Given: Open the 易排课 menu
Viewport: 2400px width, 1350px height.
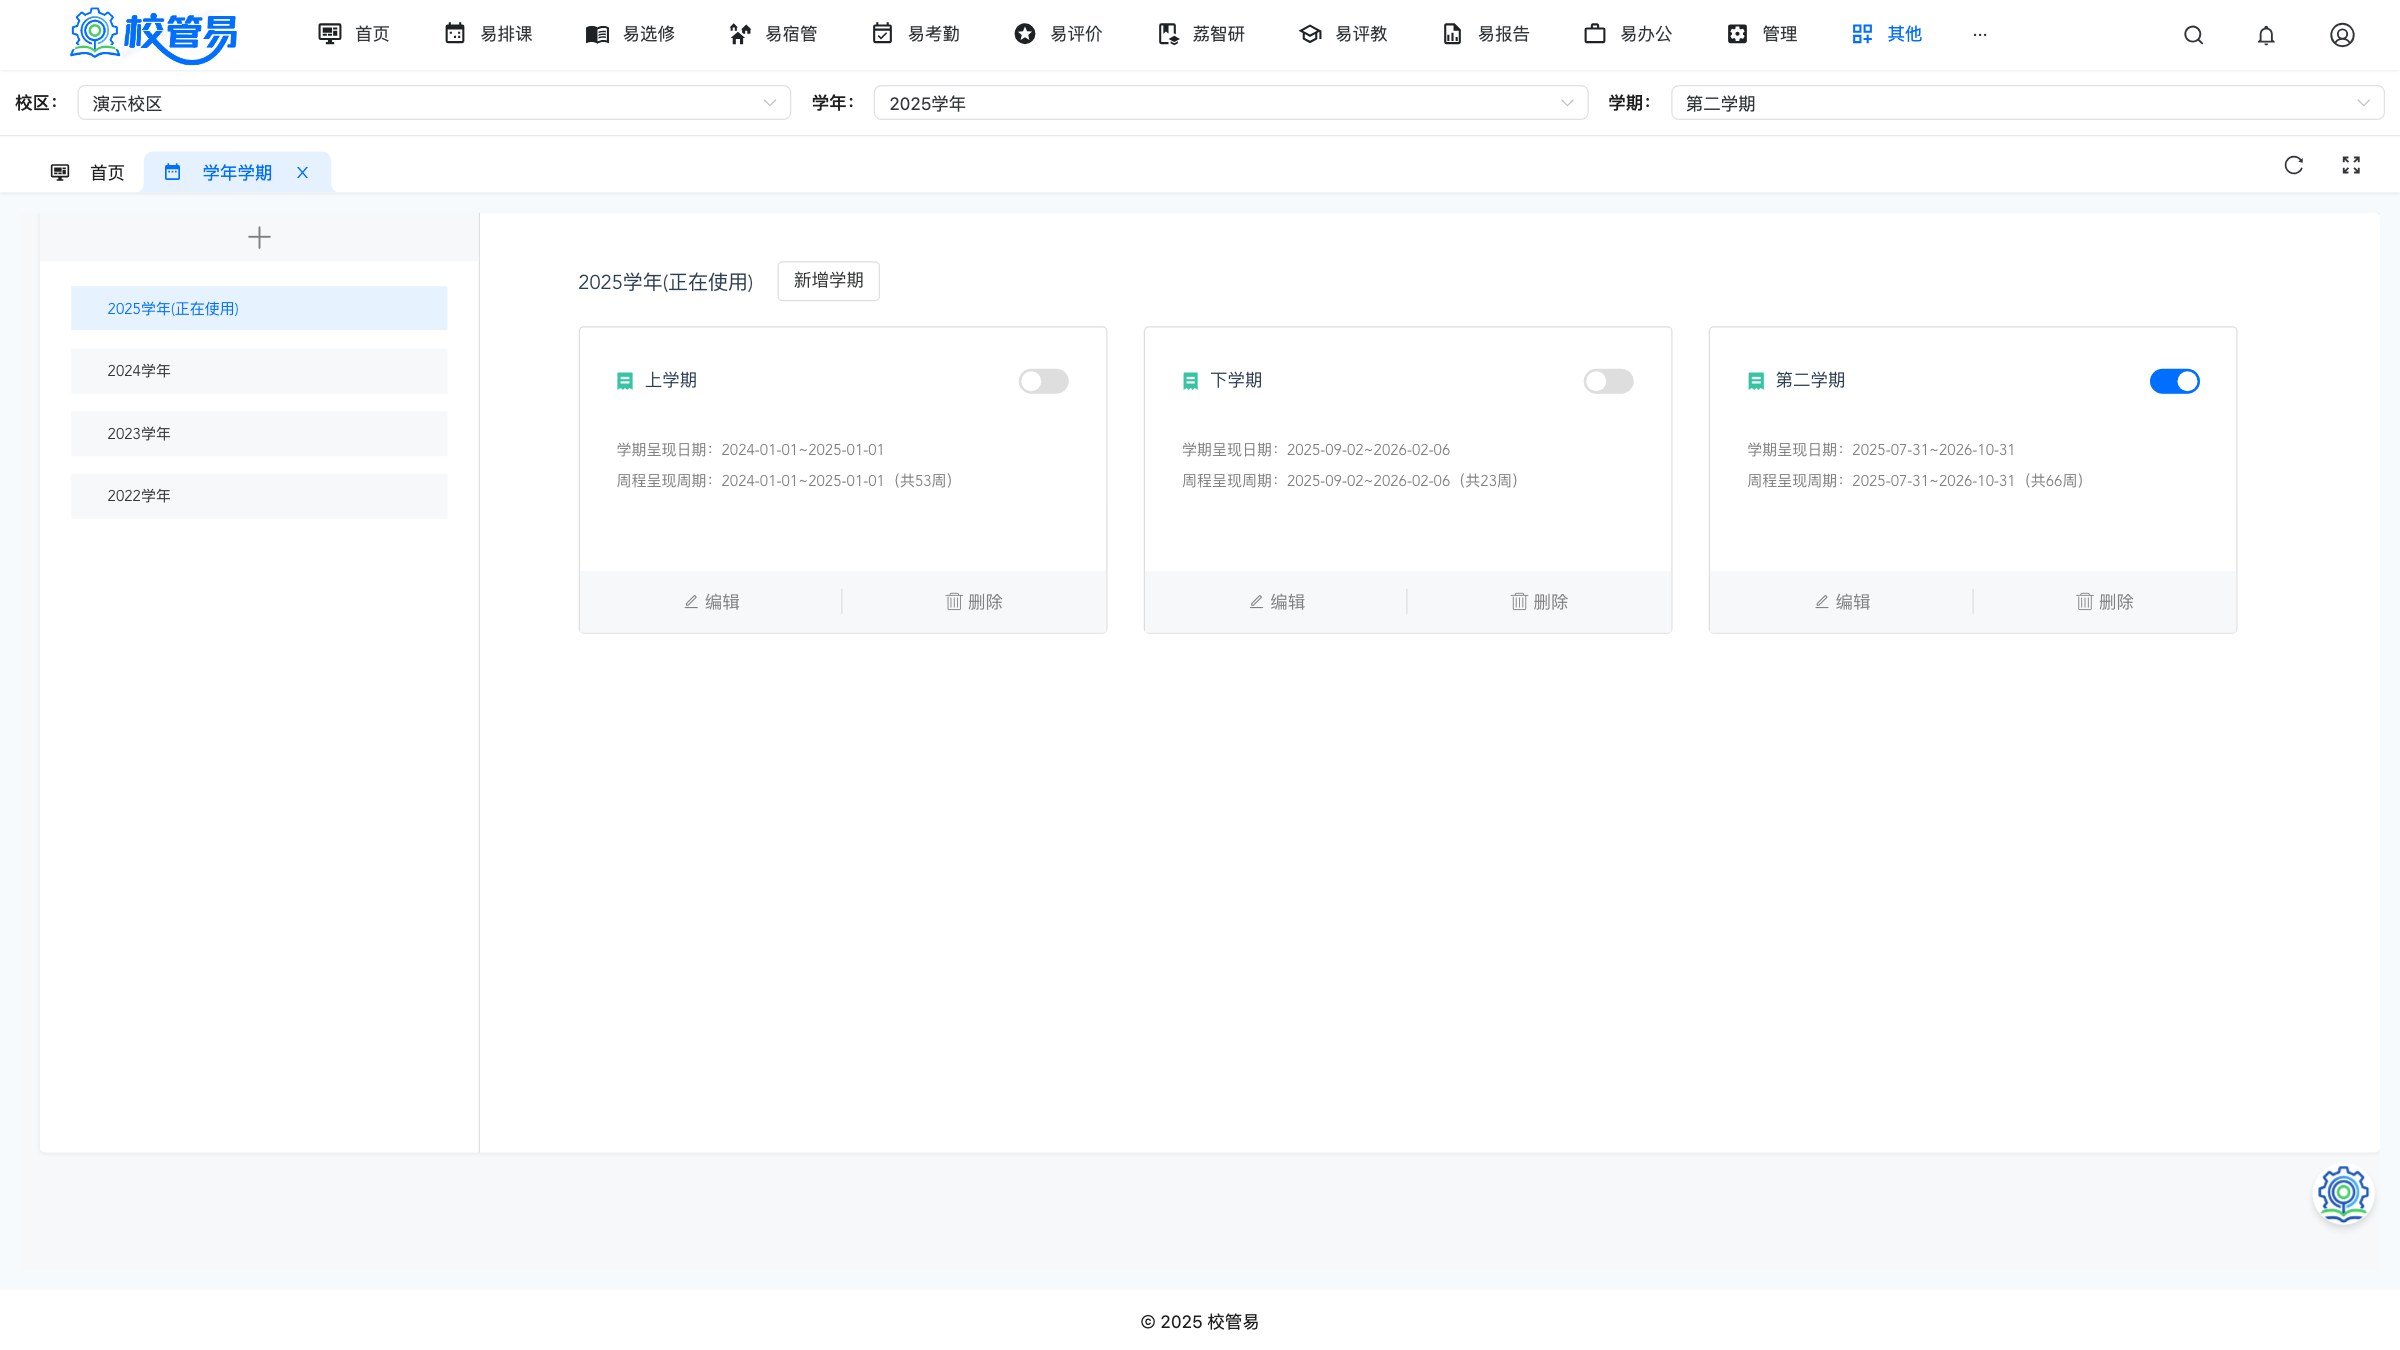Looking at the screenshot, I should [x=488, y=34].
